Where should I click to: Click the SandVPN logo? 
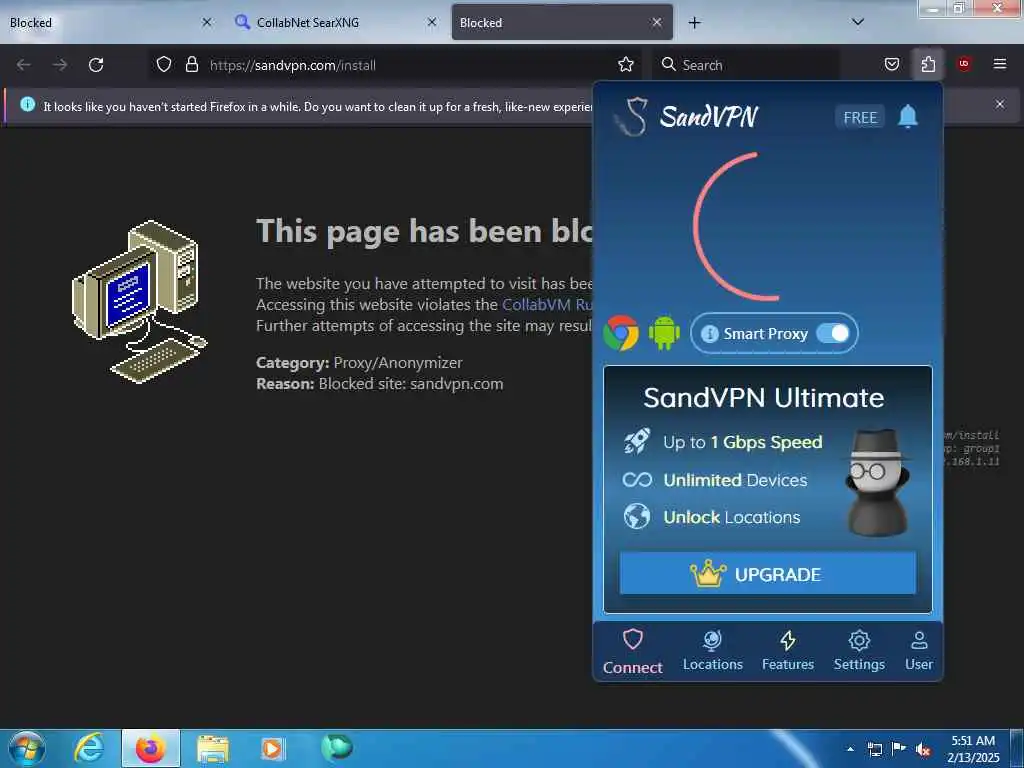686,116
